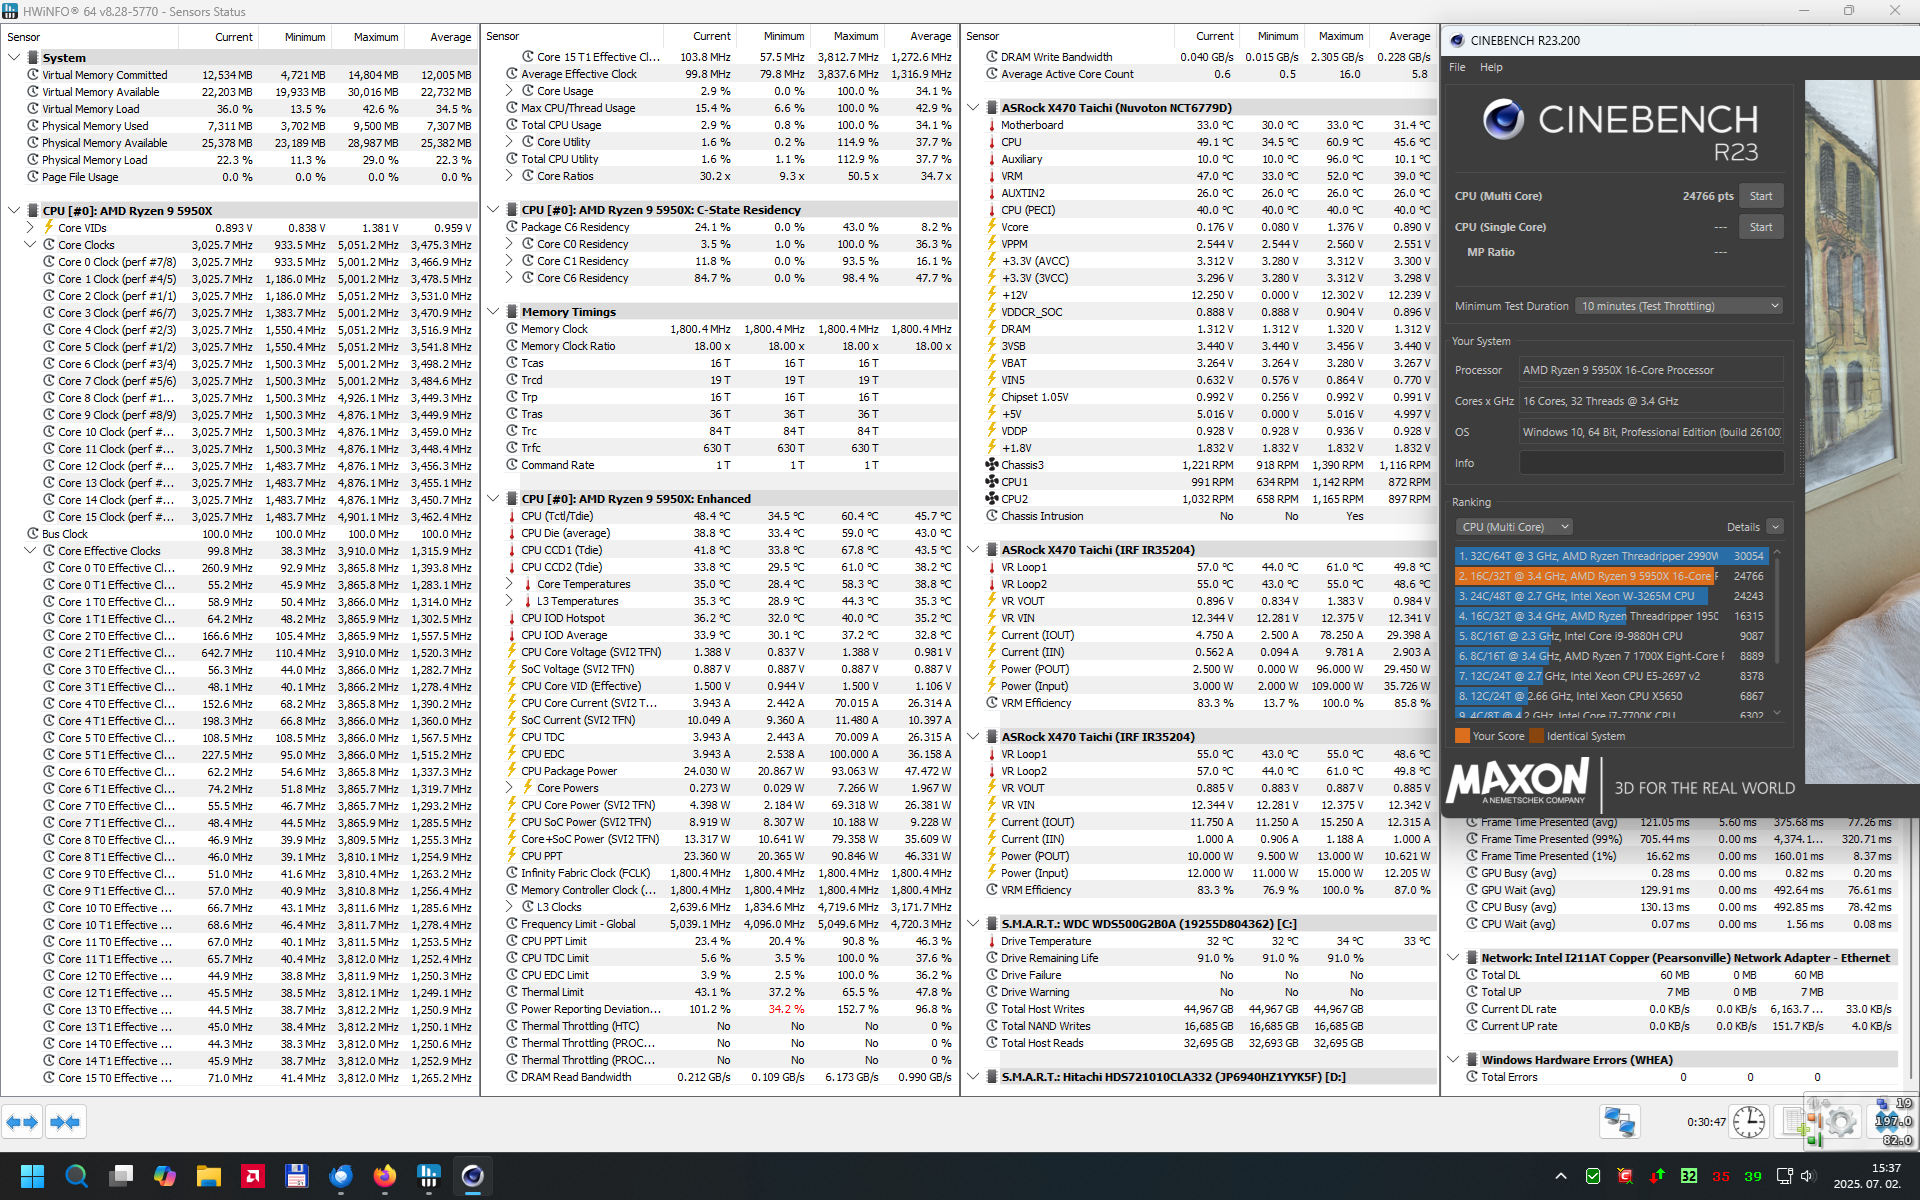
Task: Collapse the Core Effective Clocks tree
Action: coord(30,551)
